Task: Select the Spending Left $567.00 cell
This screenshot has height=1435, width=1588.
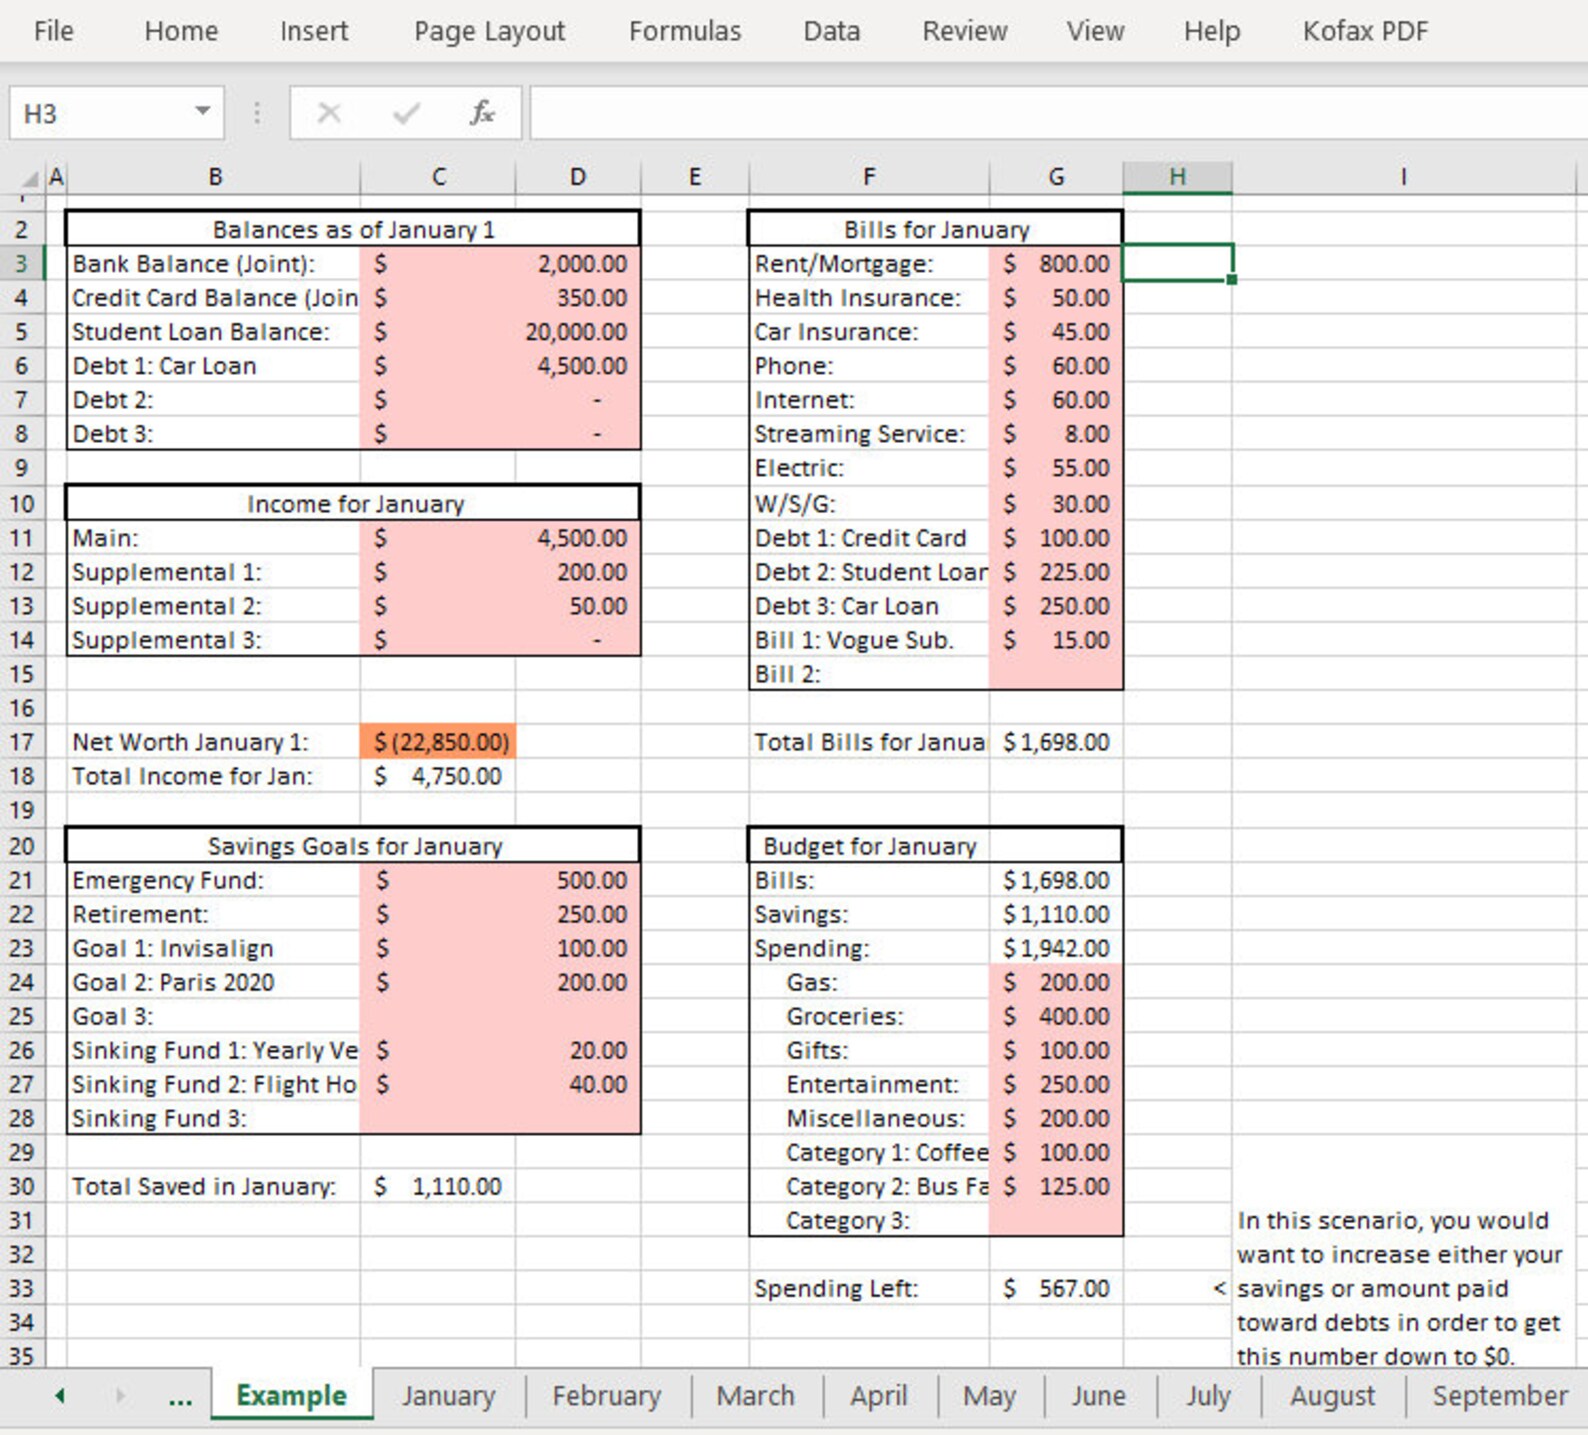Action: pyautogui.click(x=1056, y=1288)
